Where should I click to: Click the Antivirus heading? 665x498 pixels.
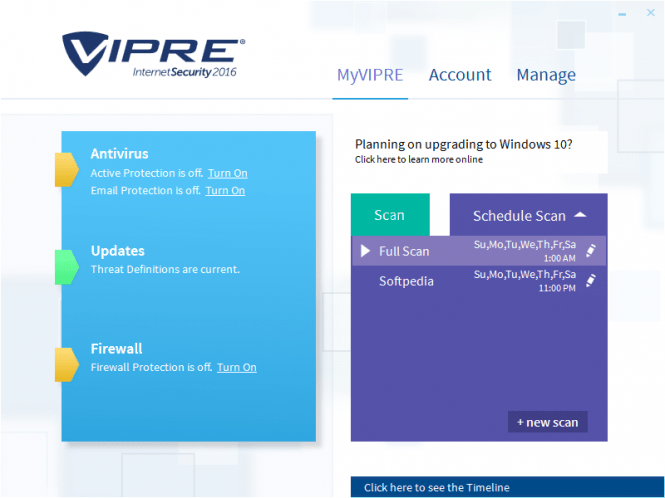[120, 154]
